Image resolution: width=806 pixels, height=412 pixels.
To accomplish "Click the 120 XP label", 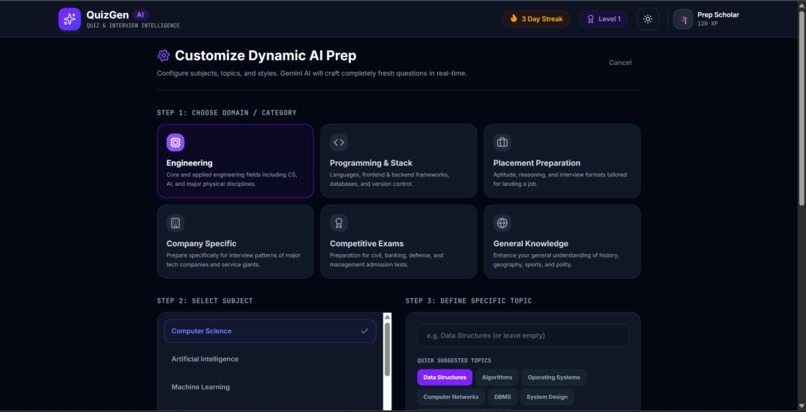I will coord(707,24).
